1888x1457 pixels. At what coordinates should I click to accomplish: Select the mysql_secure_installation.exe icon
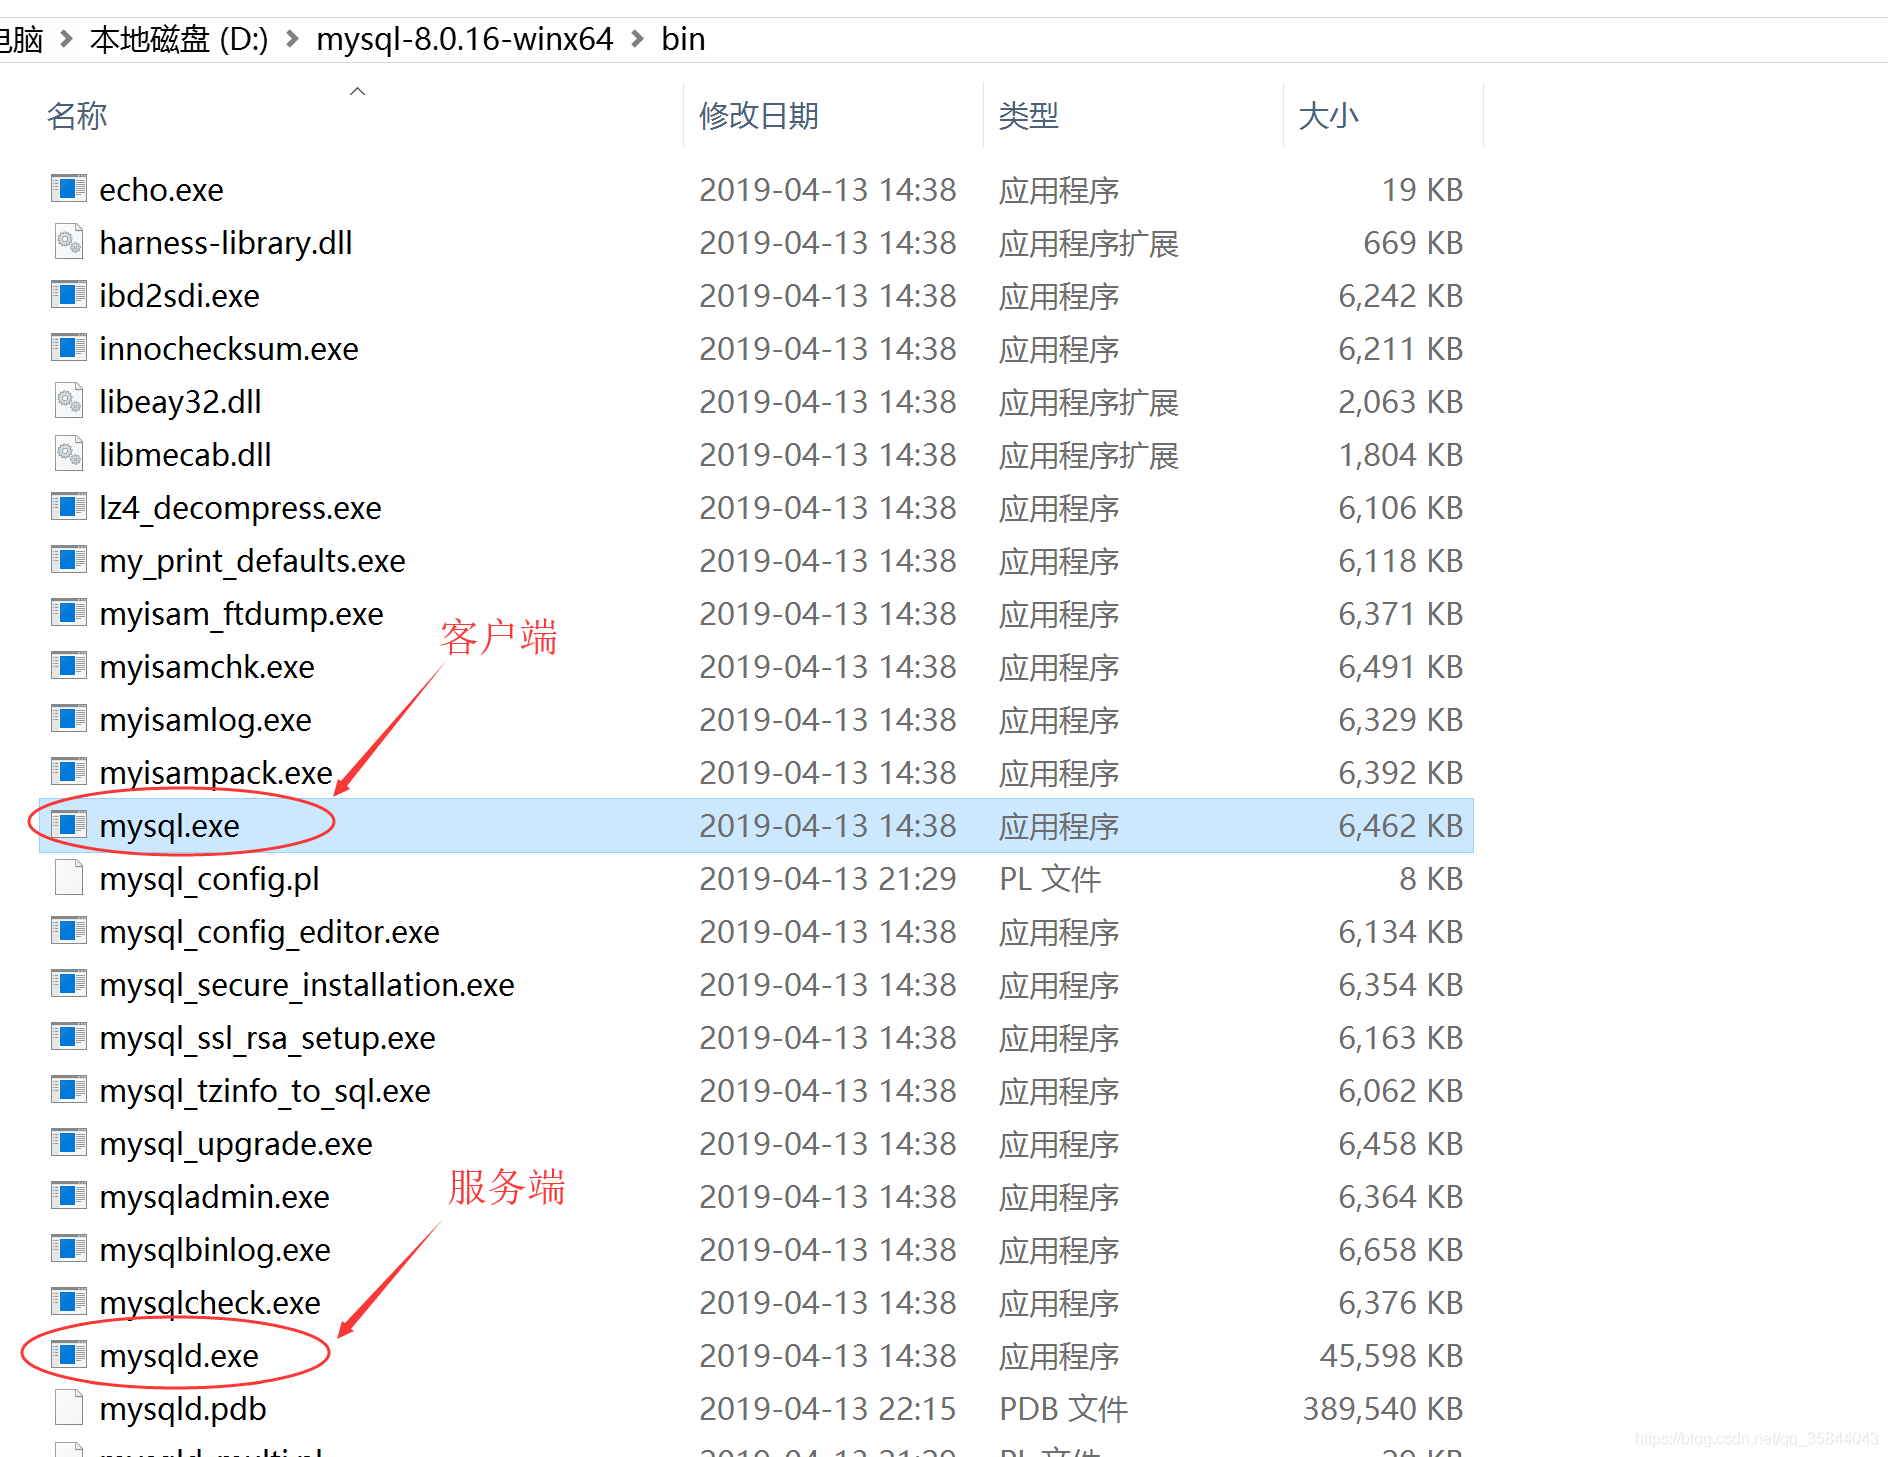69,983
